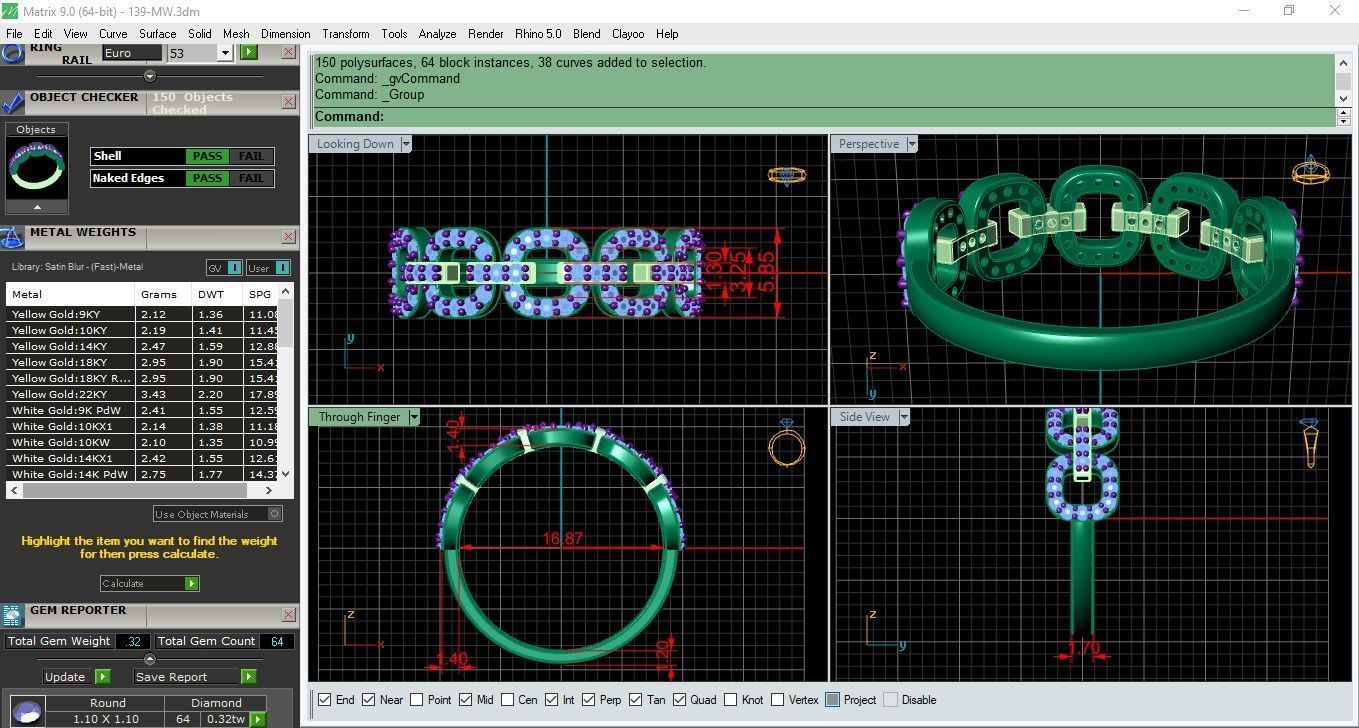Viewport: 1359px width, 728px height.
Task: Collapse the Objects thumbnail with up arrow
Action: pos(37,207)
